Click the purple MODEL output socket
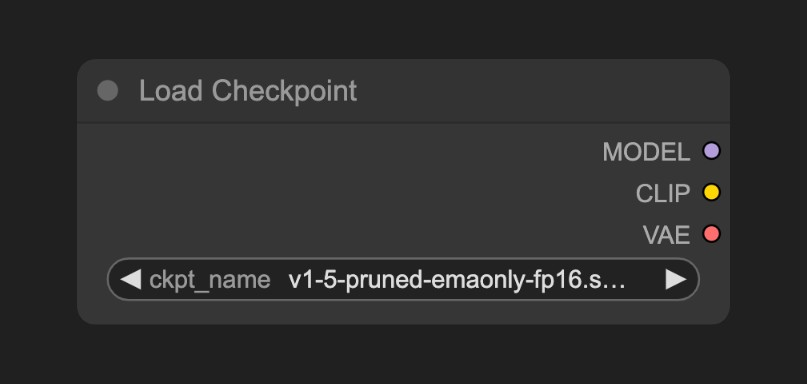Viewport: 807px width, 384px height. (x=711, y=151)
